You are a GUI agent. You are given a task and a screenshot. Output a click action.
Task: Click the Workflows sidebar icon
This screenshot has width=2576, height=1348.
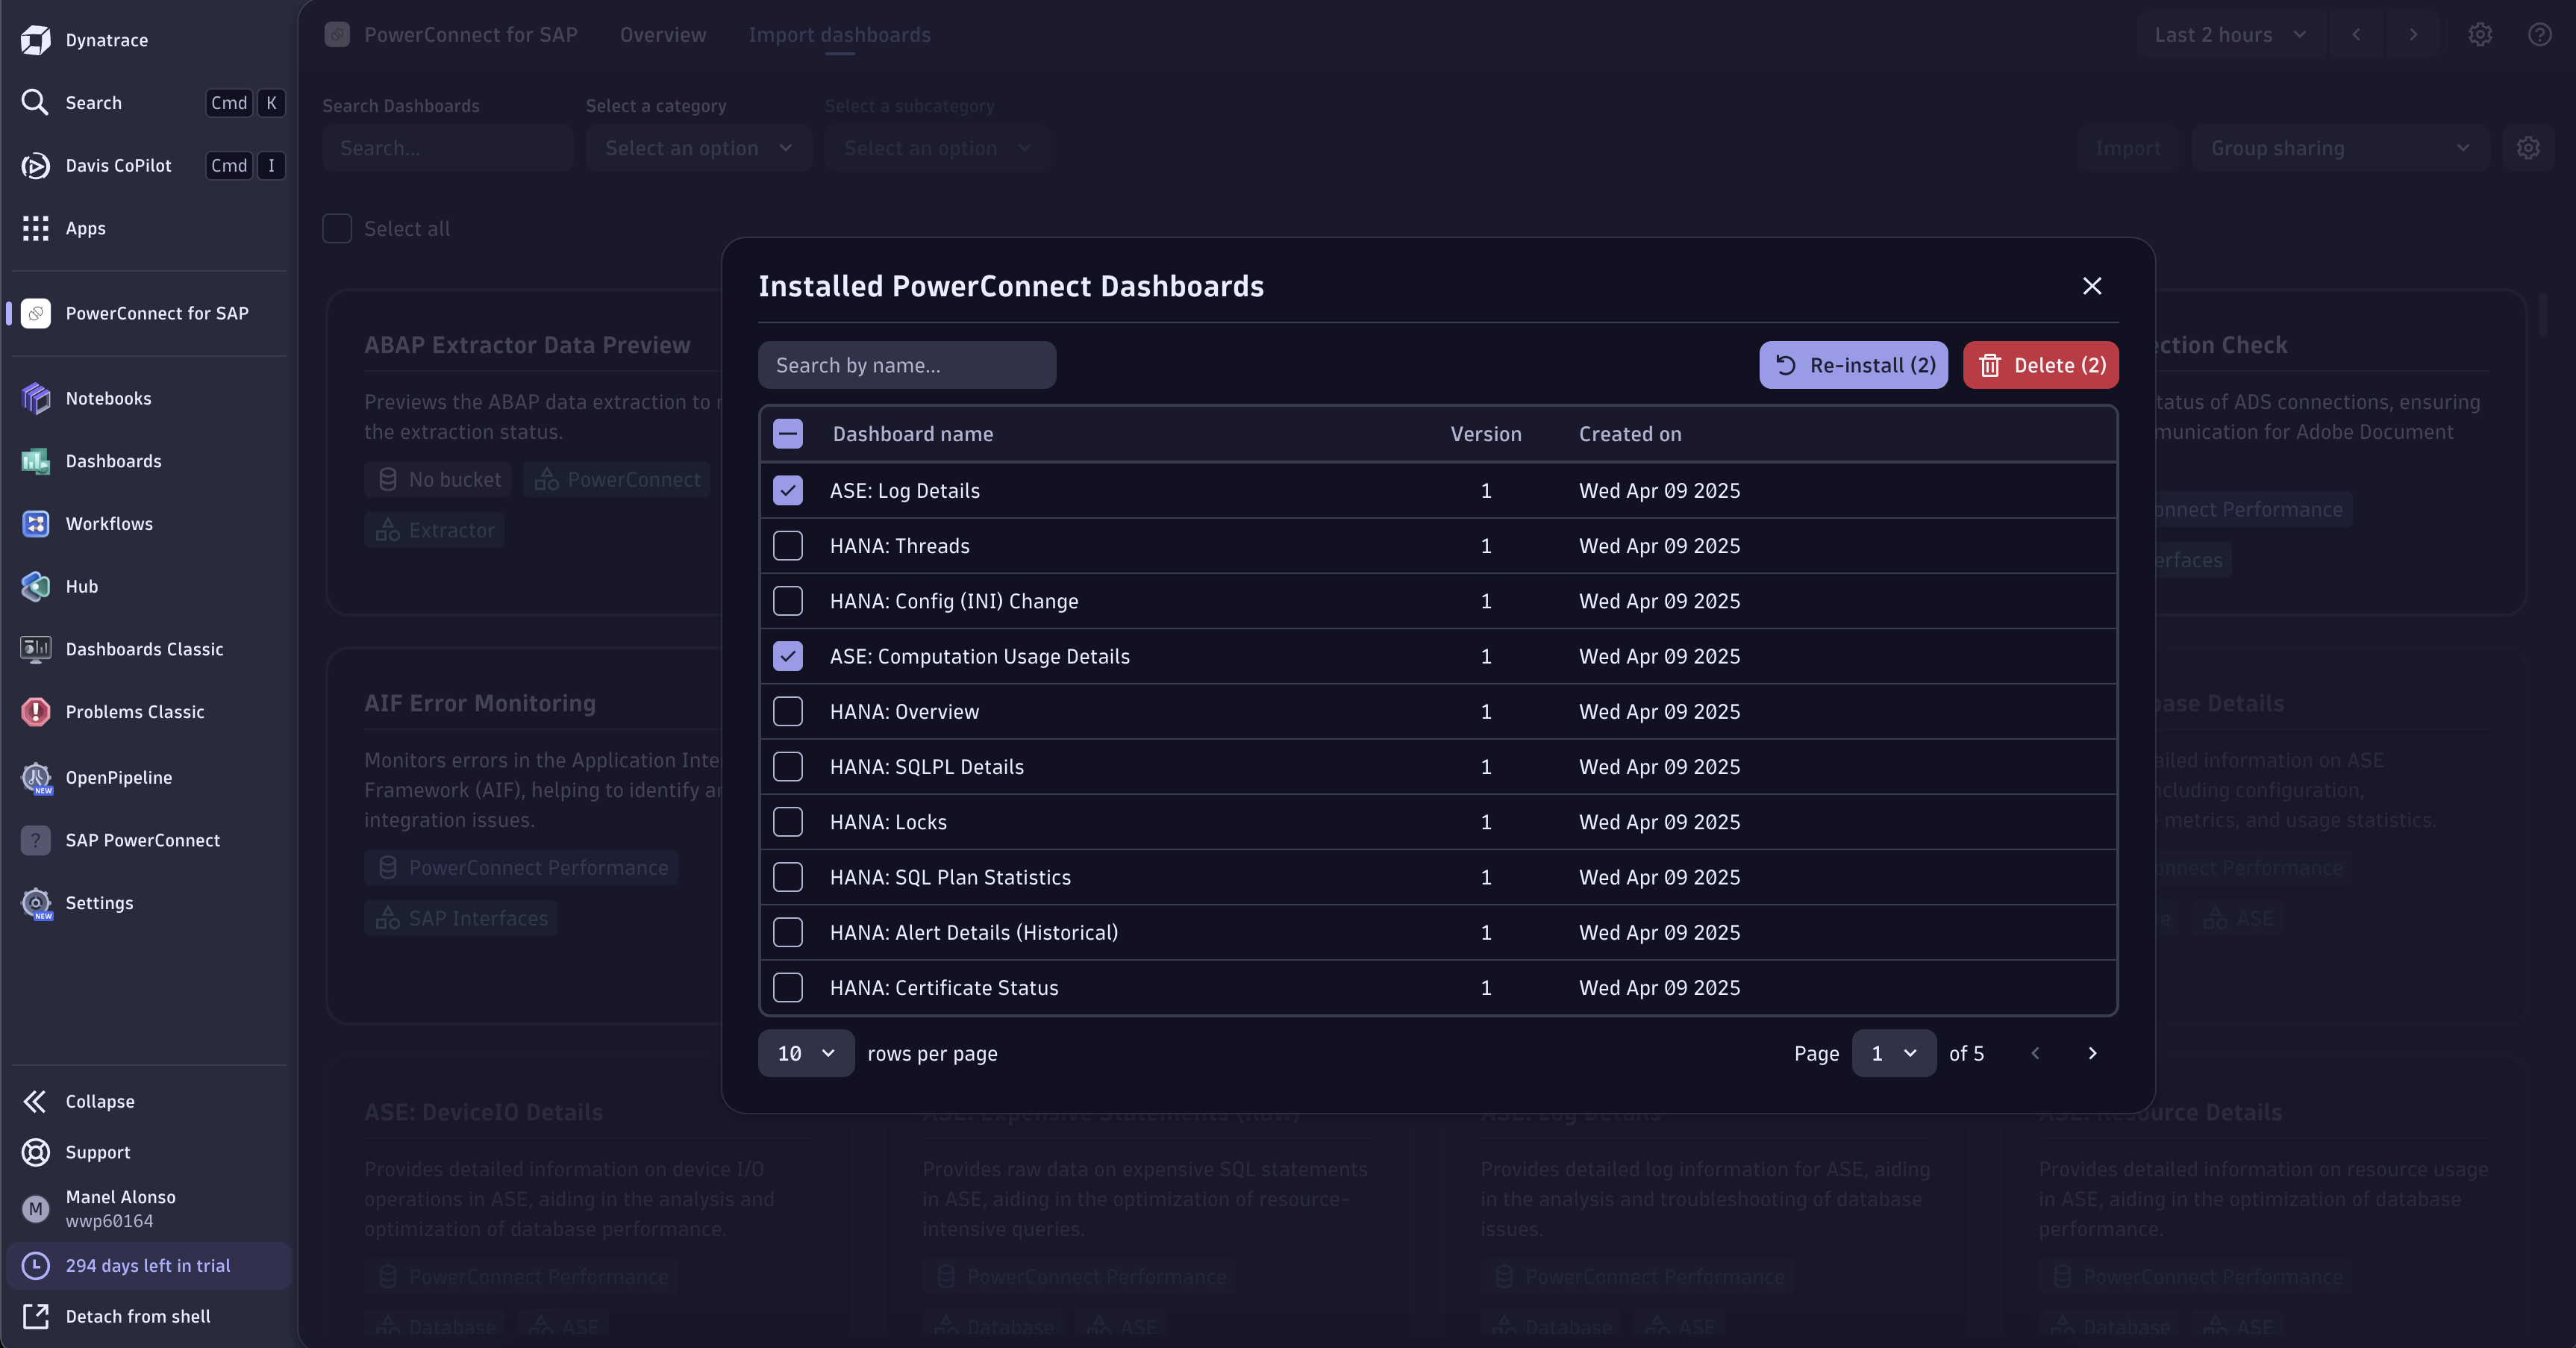coord(36,524)
